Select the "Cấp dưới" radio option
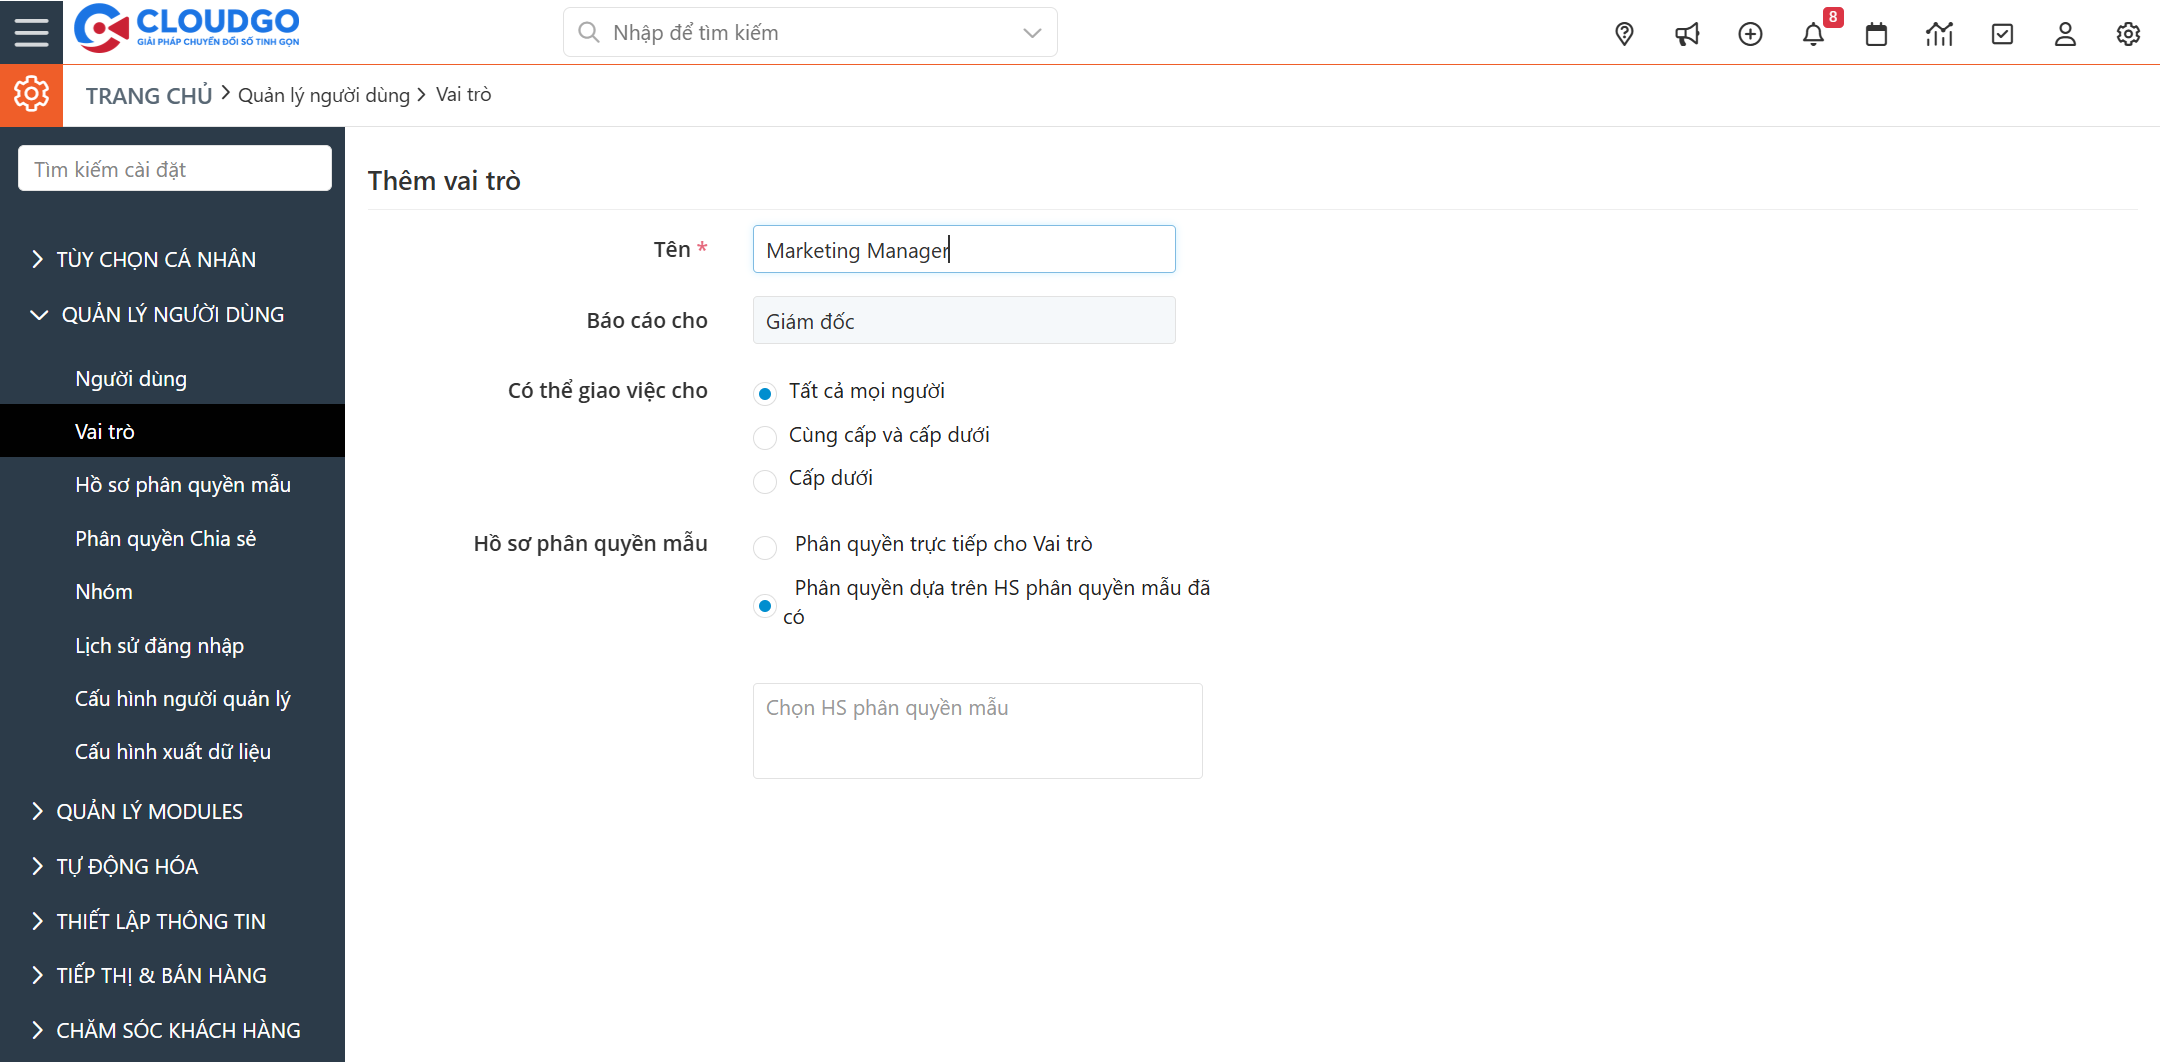2160x1062 pixels. (x=764, y=481)
